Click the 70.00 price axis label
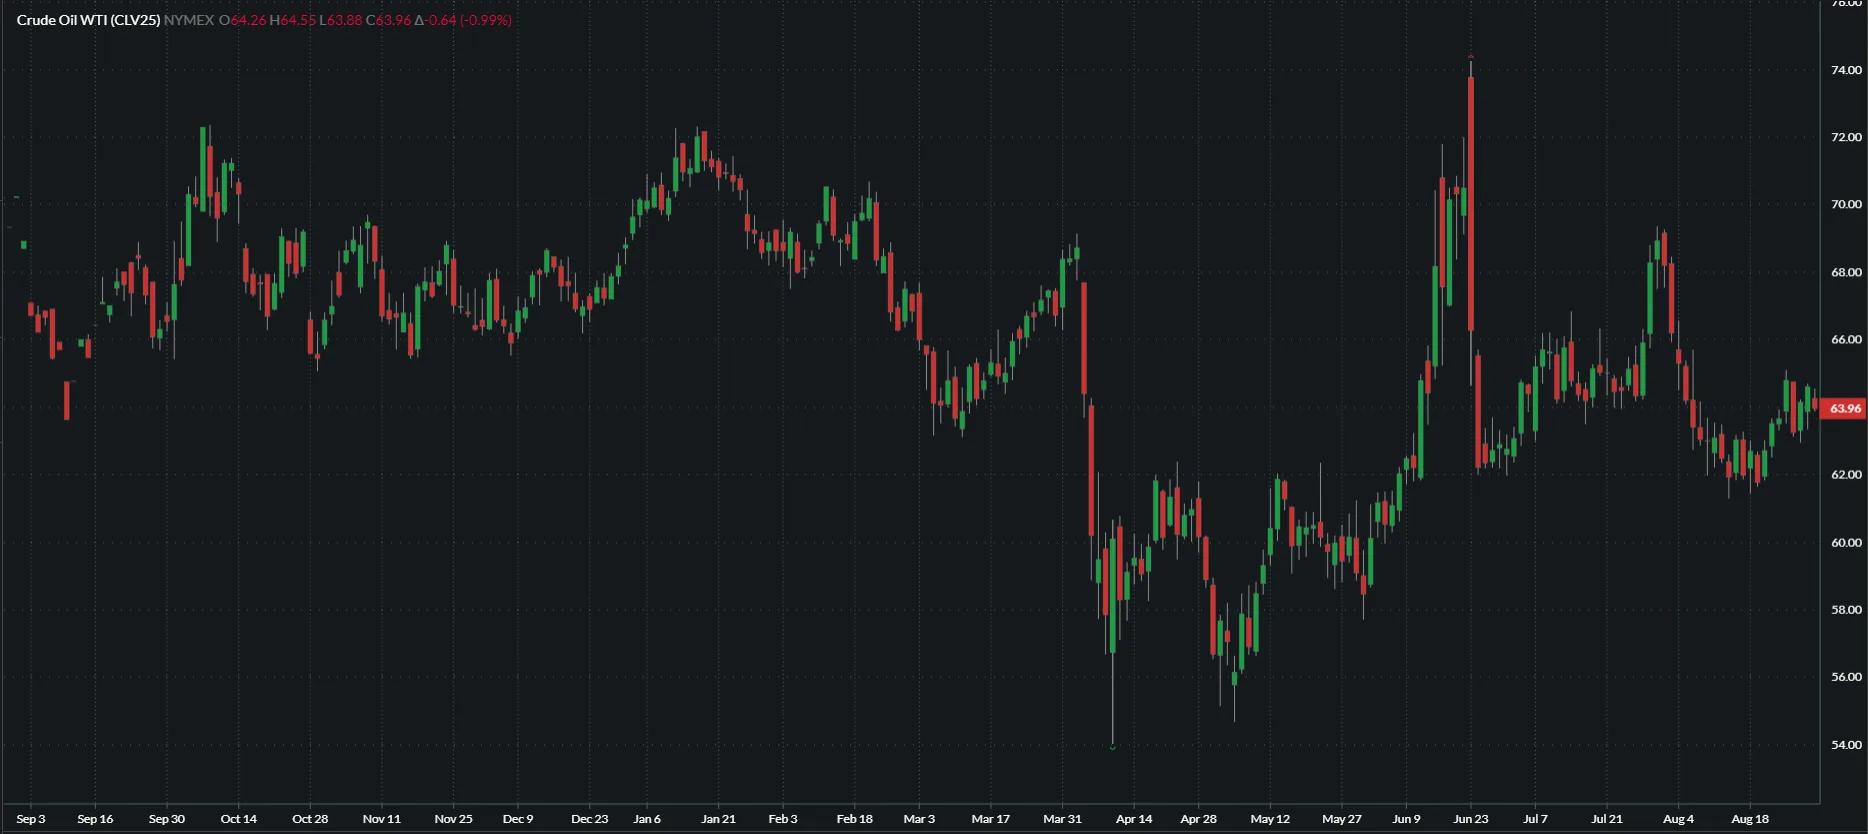1868x834 pixels. click(1846, 204)
